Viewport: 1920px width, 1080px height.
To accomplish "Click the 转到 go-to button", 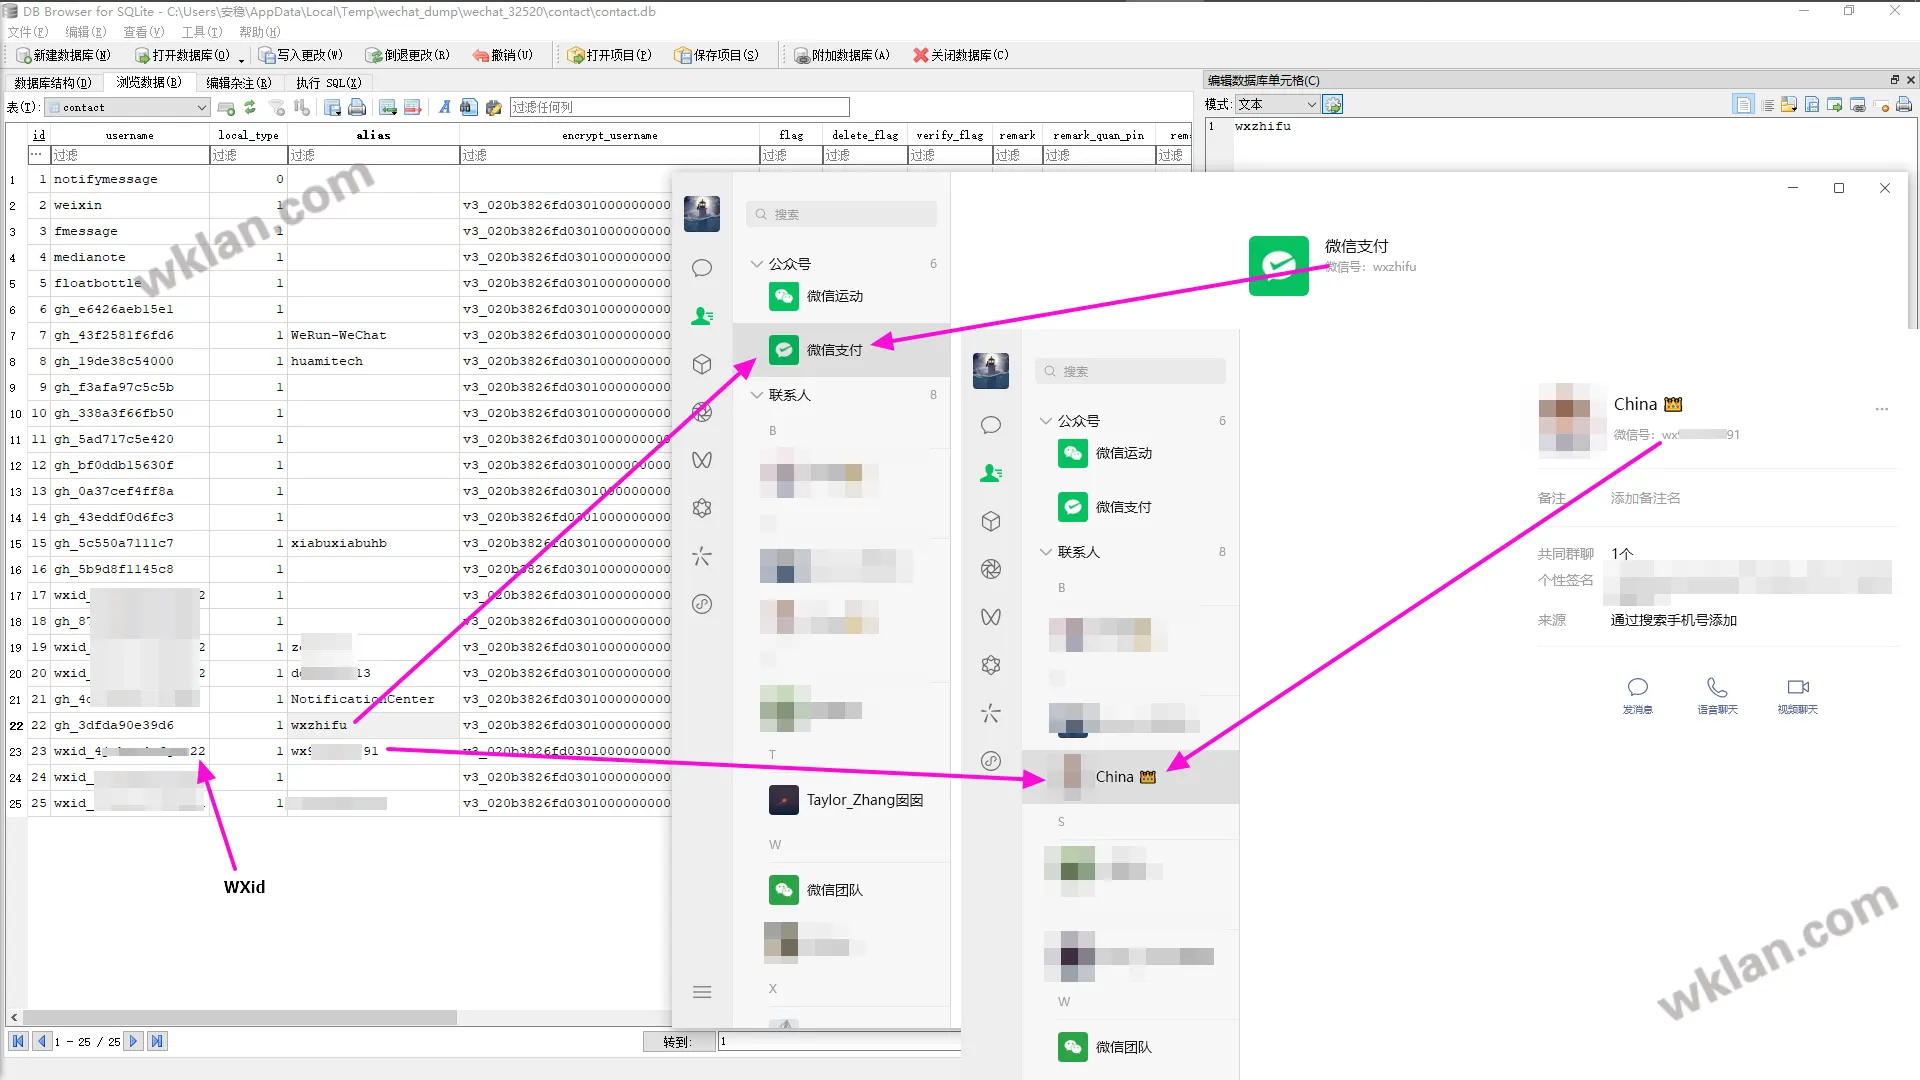I will [x=678, y=1042].
